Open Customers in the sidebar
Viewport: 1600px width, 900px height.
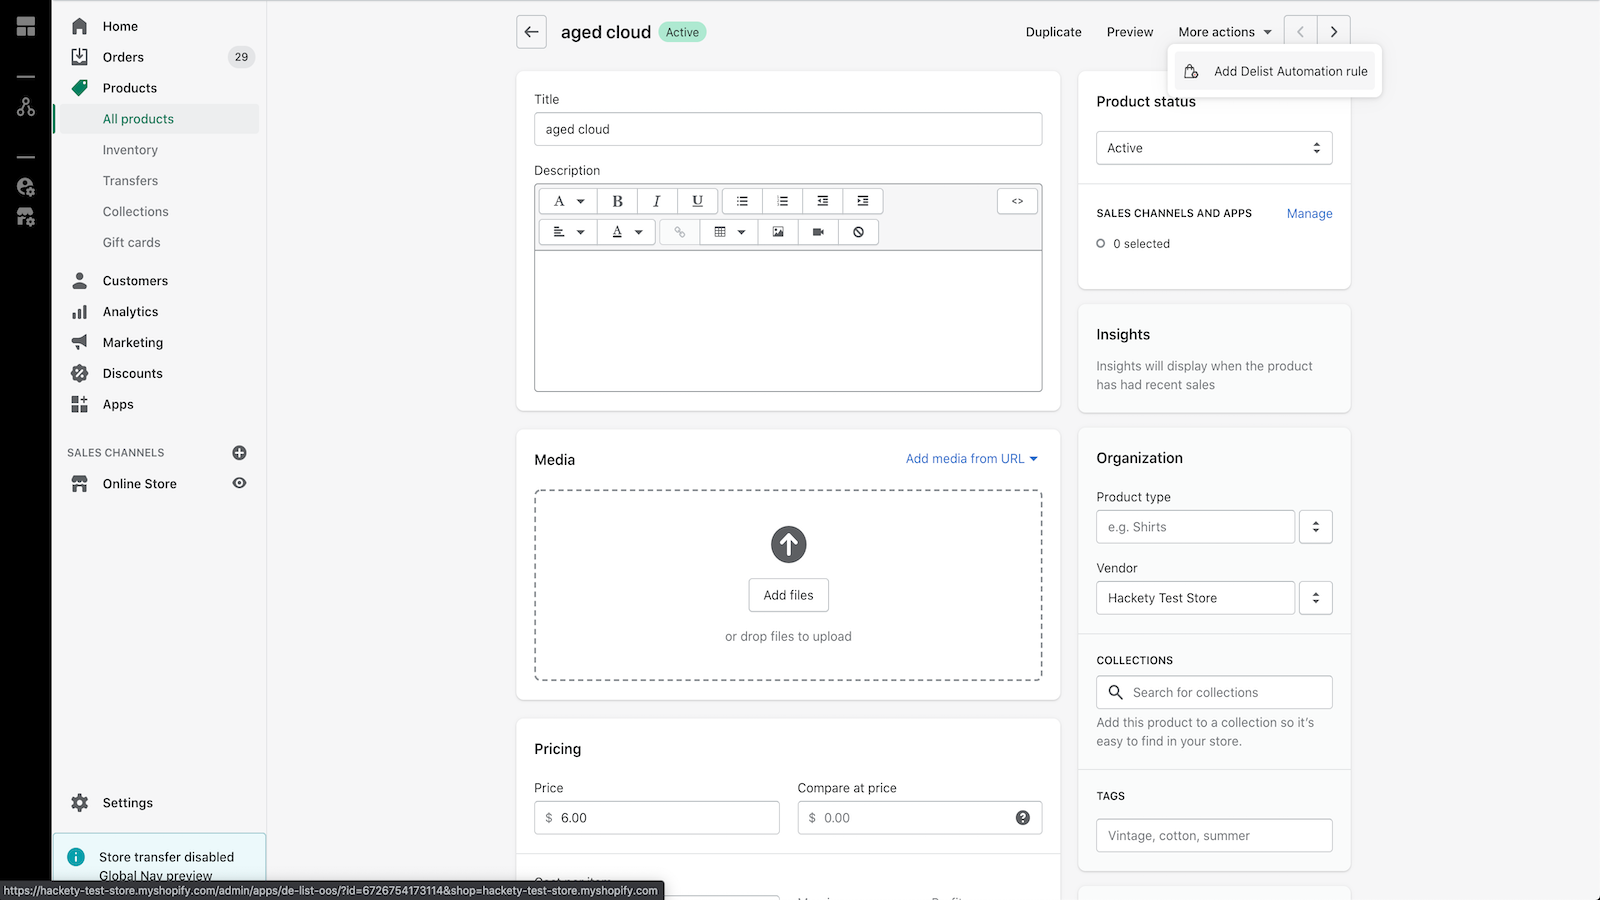(x=135, y=281)
